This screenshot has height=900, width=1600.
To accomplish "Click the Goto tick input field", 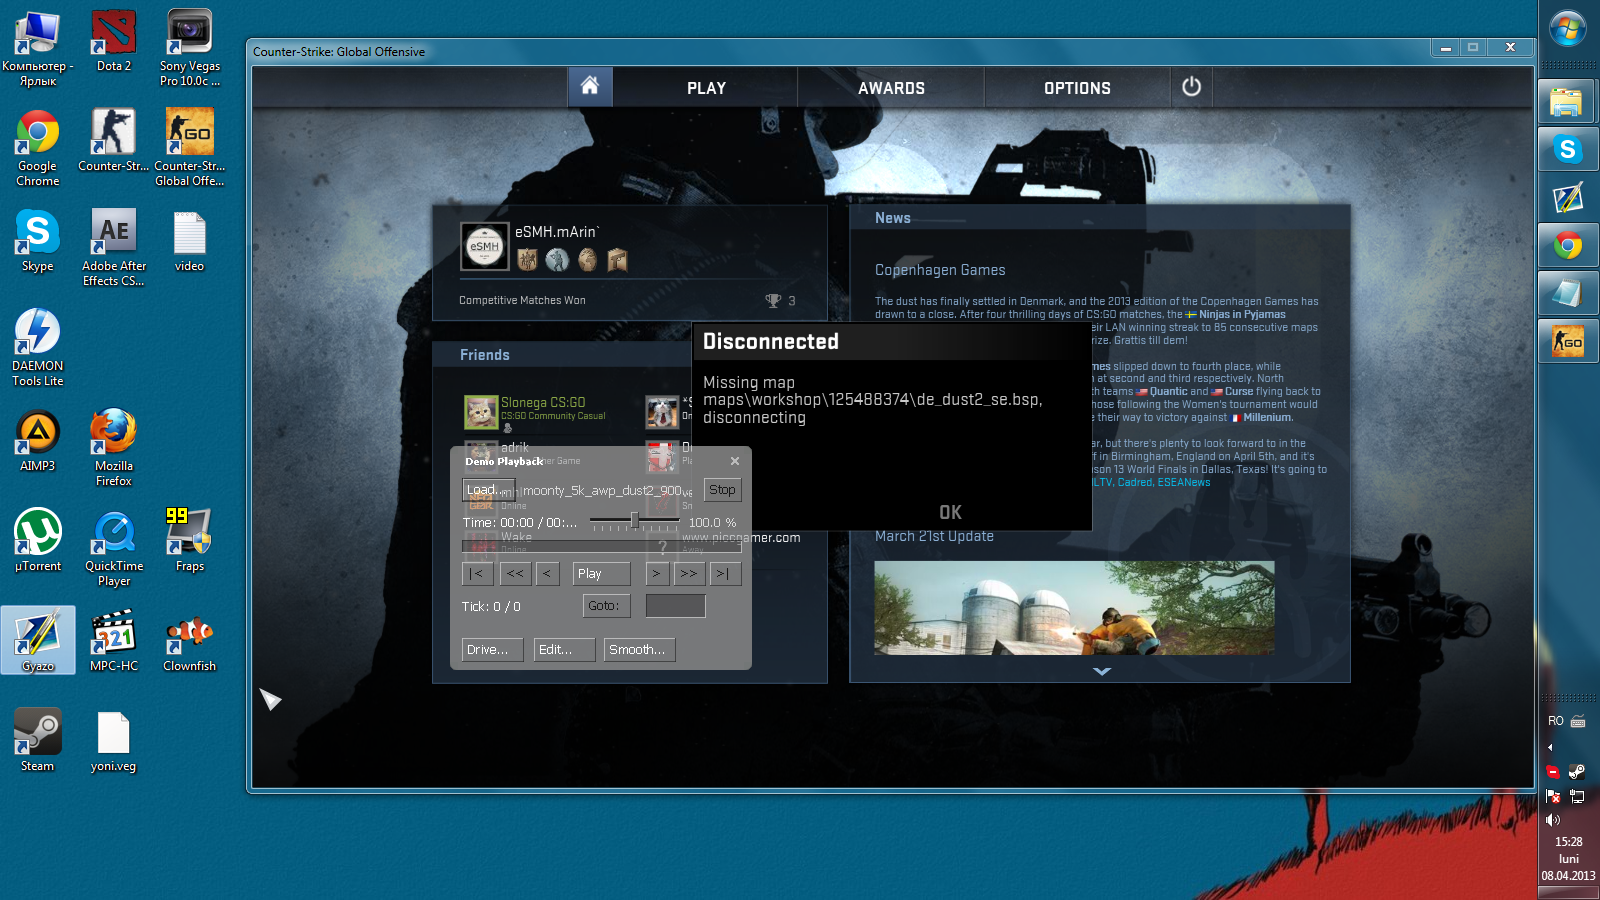I will (675, 606).
